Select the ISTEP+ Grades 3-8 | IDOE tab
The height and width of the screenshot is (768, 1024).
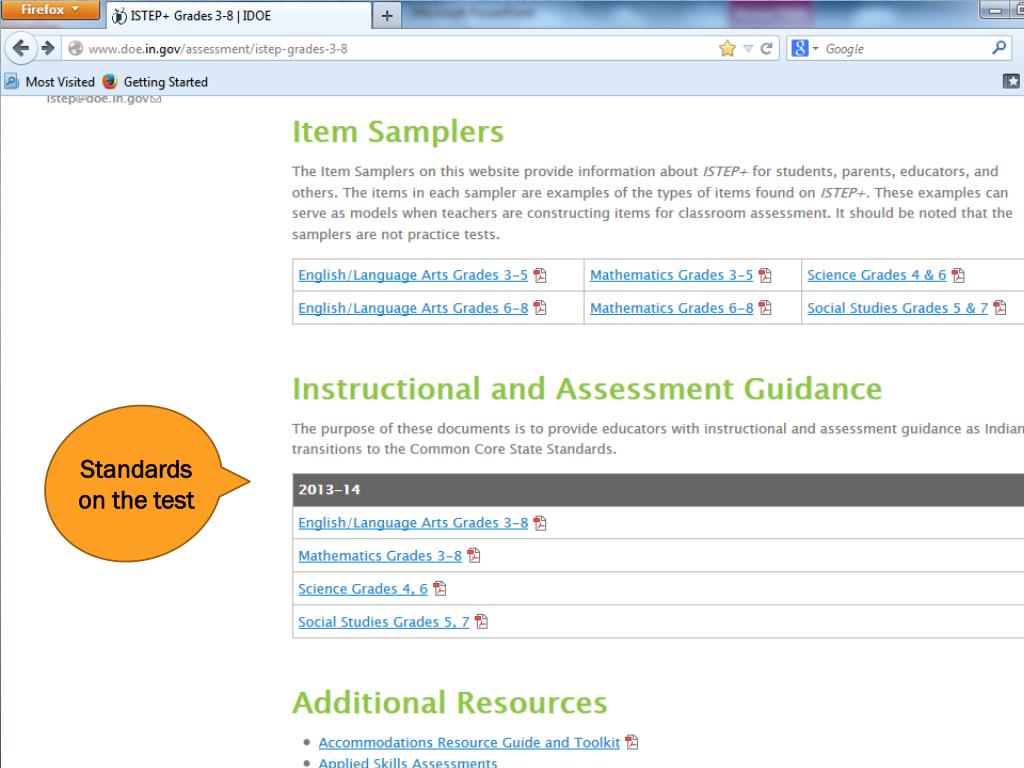(239, 16)
